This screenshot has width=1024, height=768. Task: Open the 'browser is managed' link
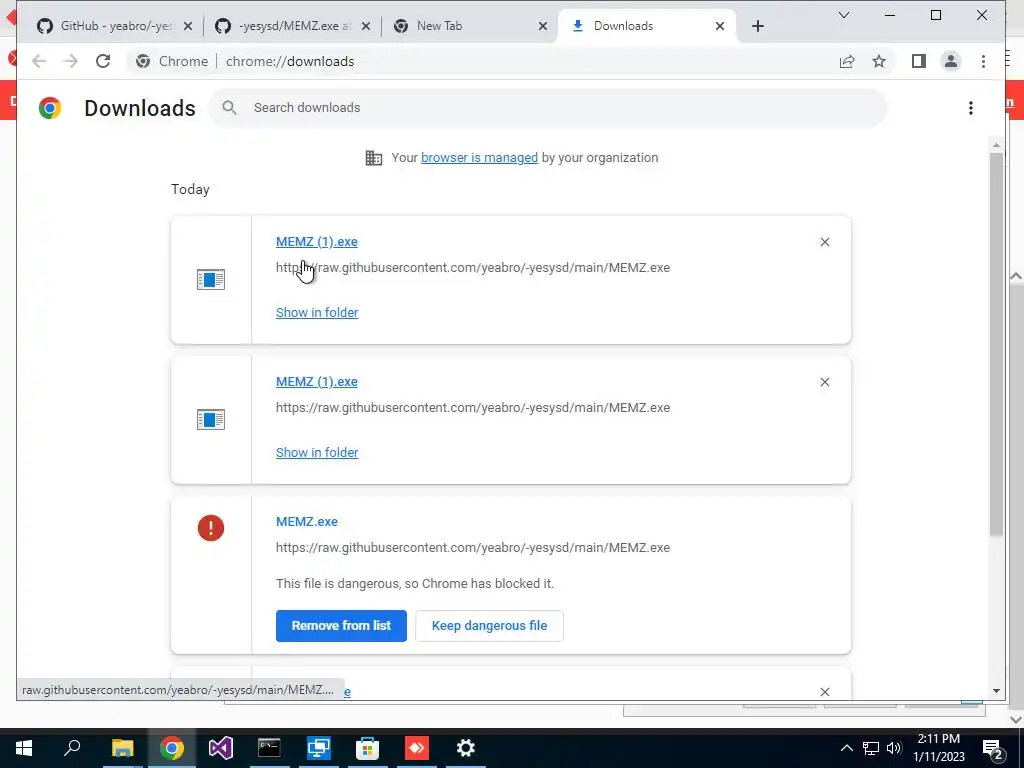[x=479, y=157]
